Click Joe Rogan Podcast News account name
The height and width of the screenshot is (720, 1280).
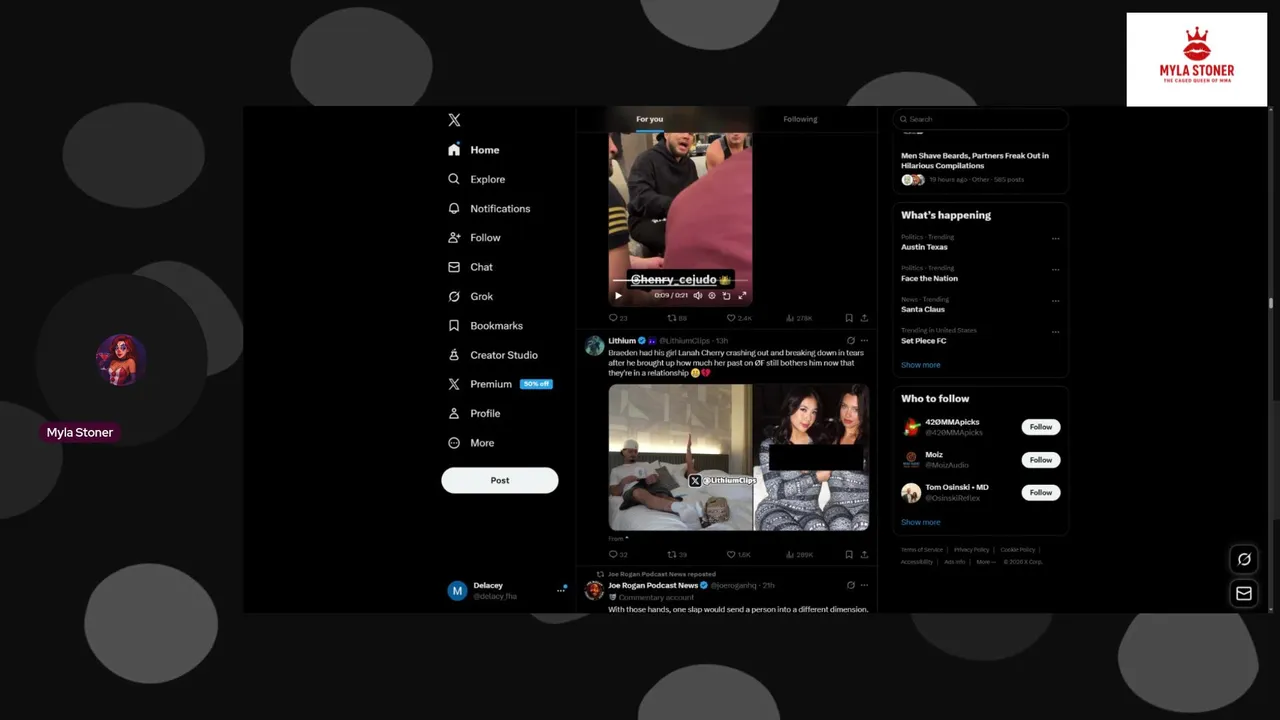point(653,585)
